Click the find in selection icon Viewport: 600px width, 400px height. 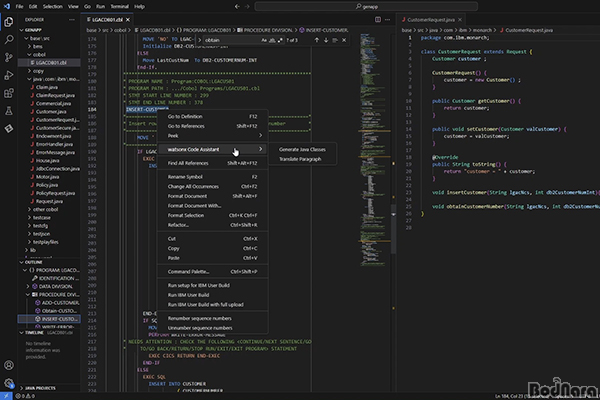coord(335,40)
